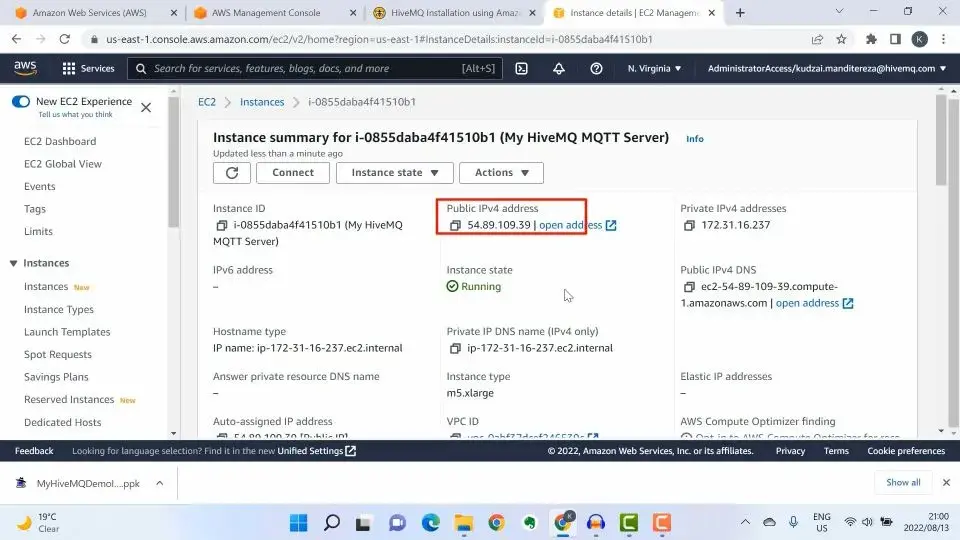This screenshot has height=540, width=960.
Task: Collapse the Instances sidebar section
Action: click(13, 263)
